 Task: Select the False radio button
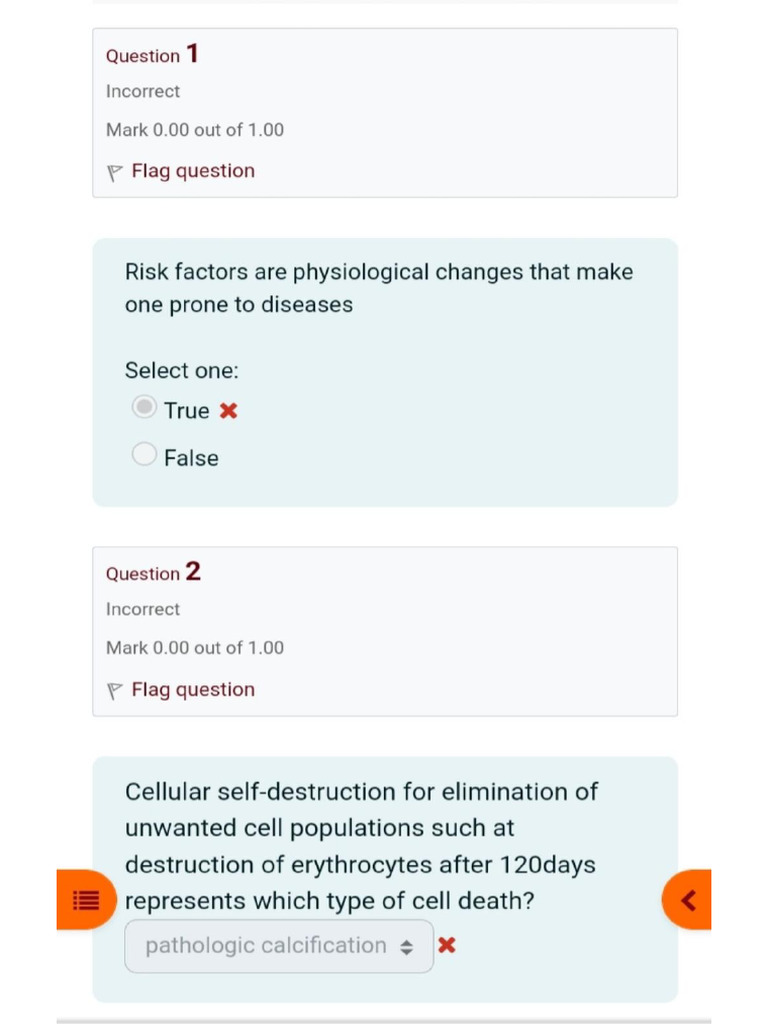pos(145,455)
